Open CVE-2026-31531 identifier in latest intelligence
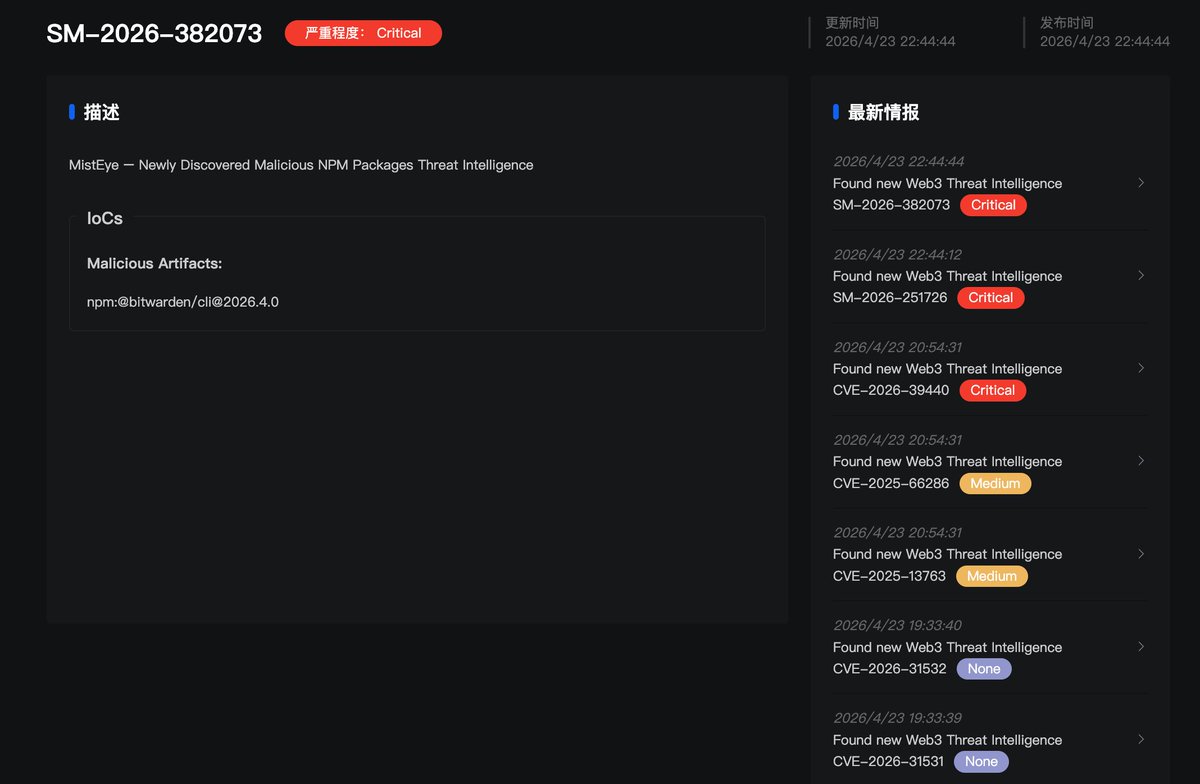 click(888, 762)
